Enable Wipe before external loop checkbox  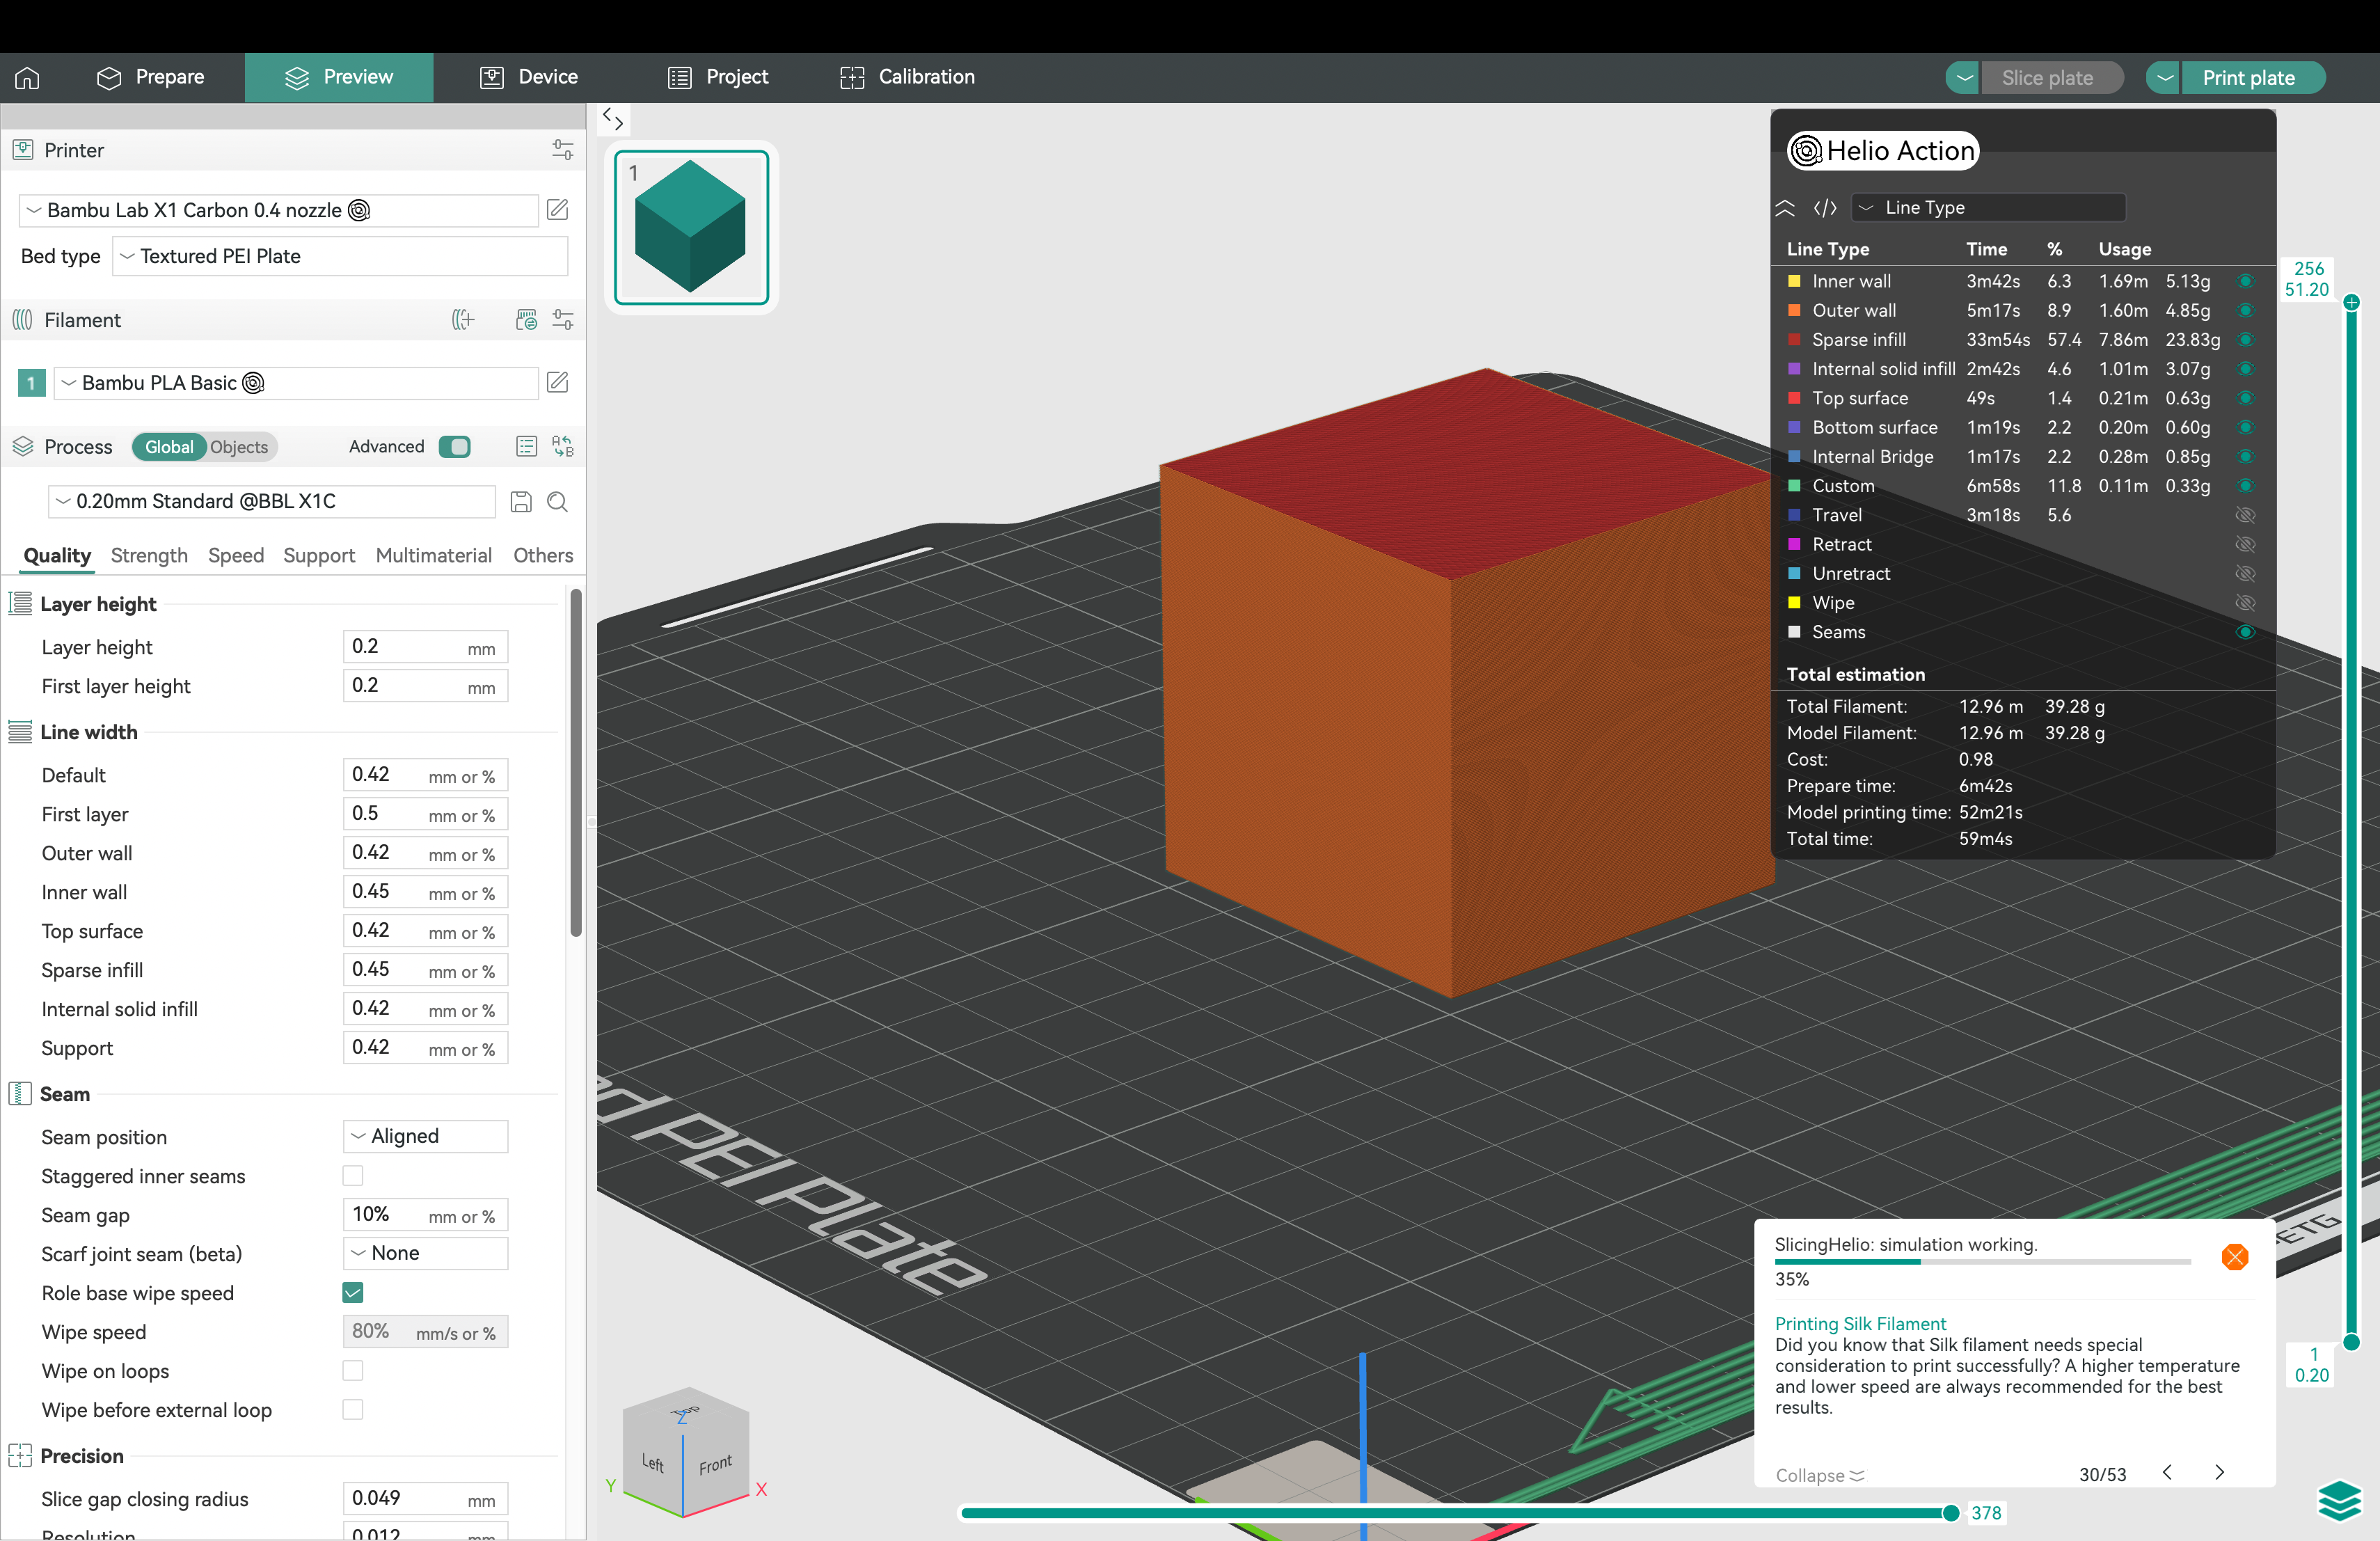click(x=353, y=1409)
